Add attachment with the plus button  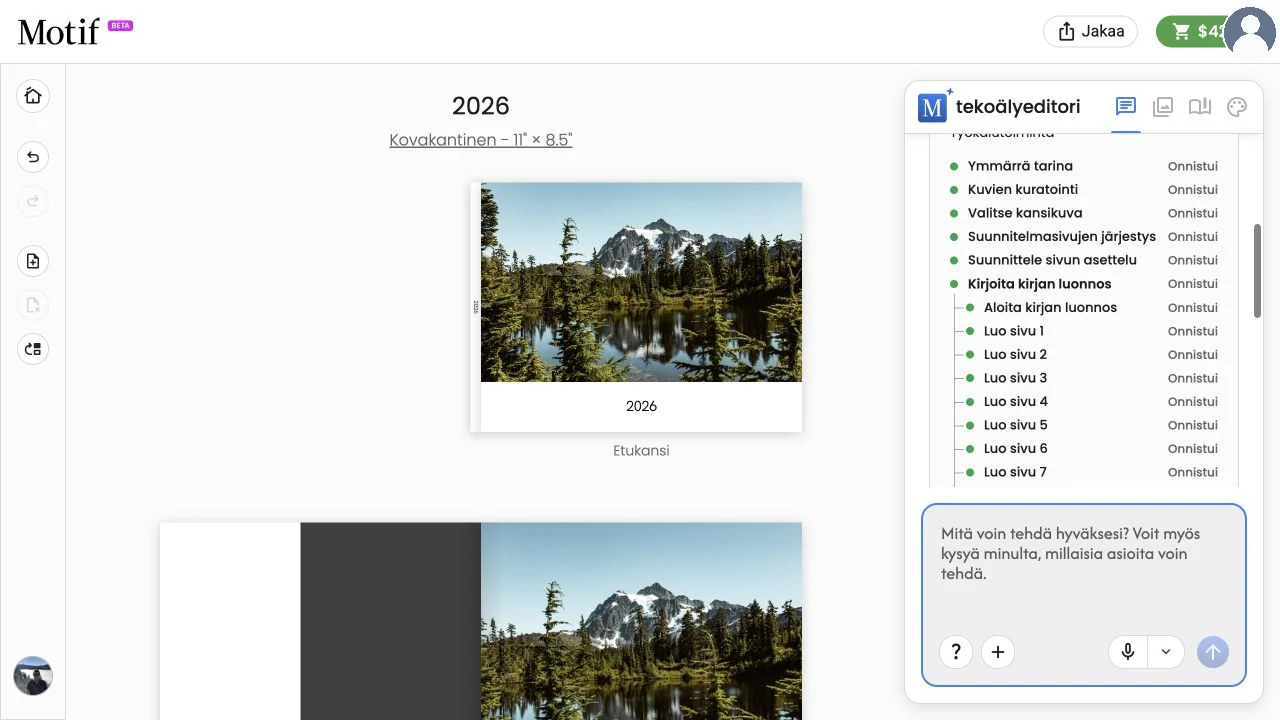pos(998,652)
